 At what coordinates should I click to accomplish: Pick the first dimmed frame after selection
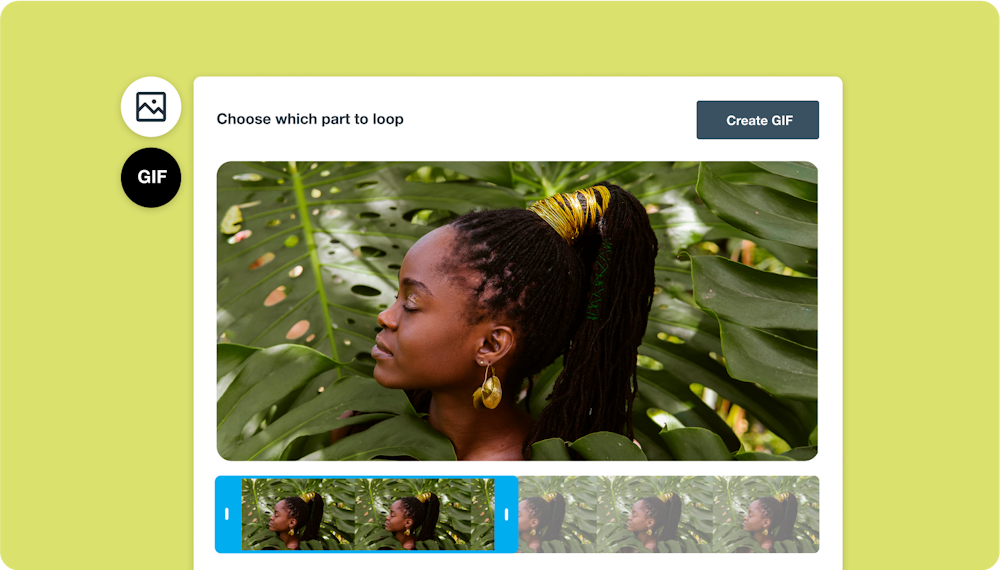click(x=557, y=514)
